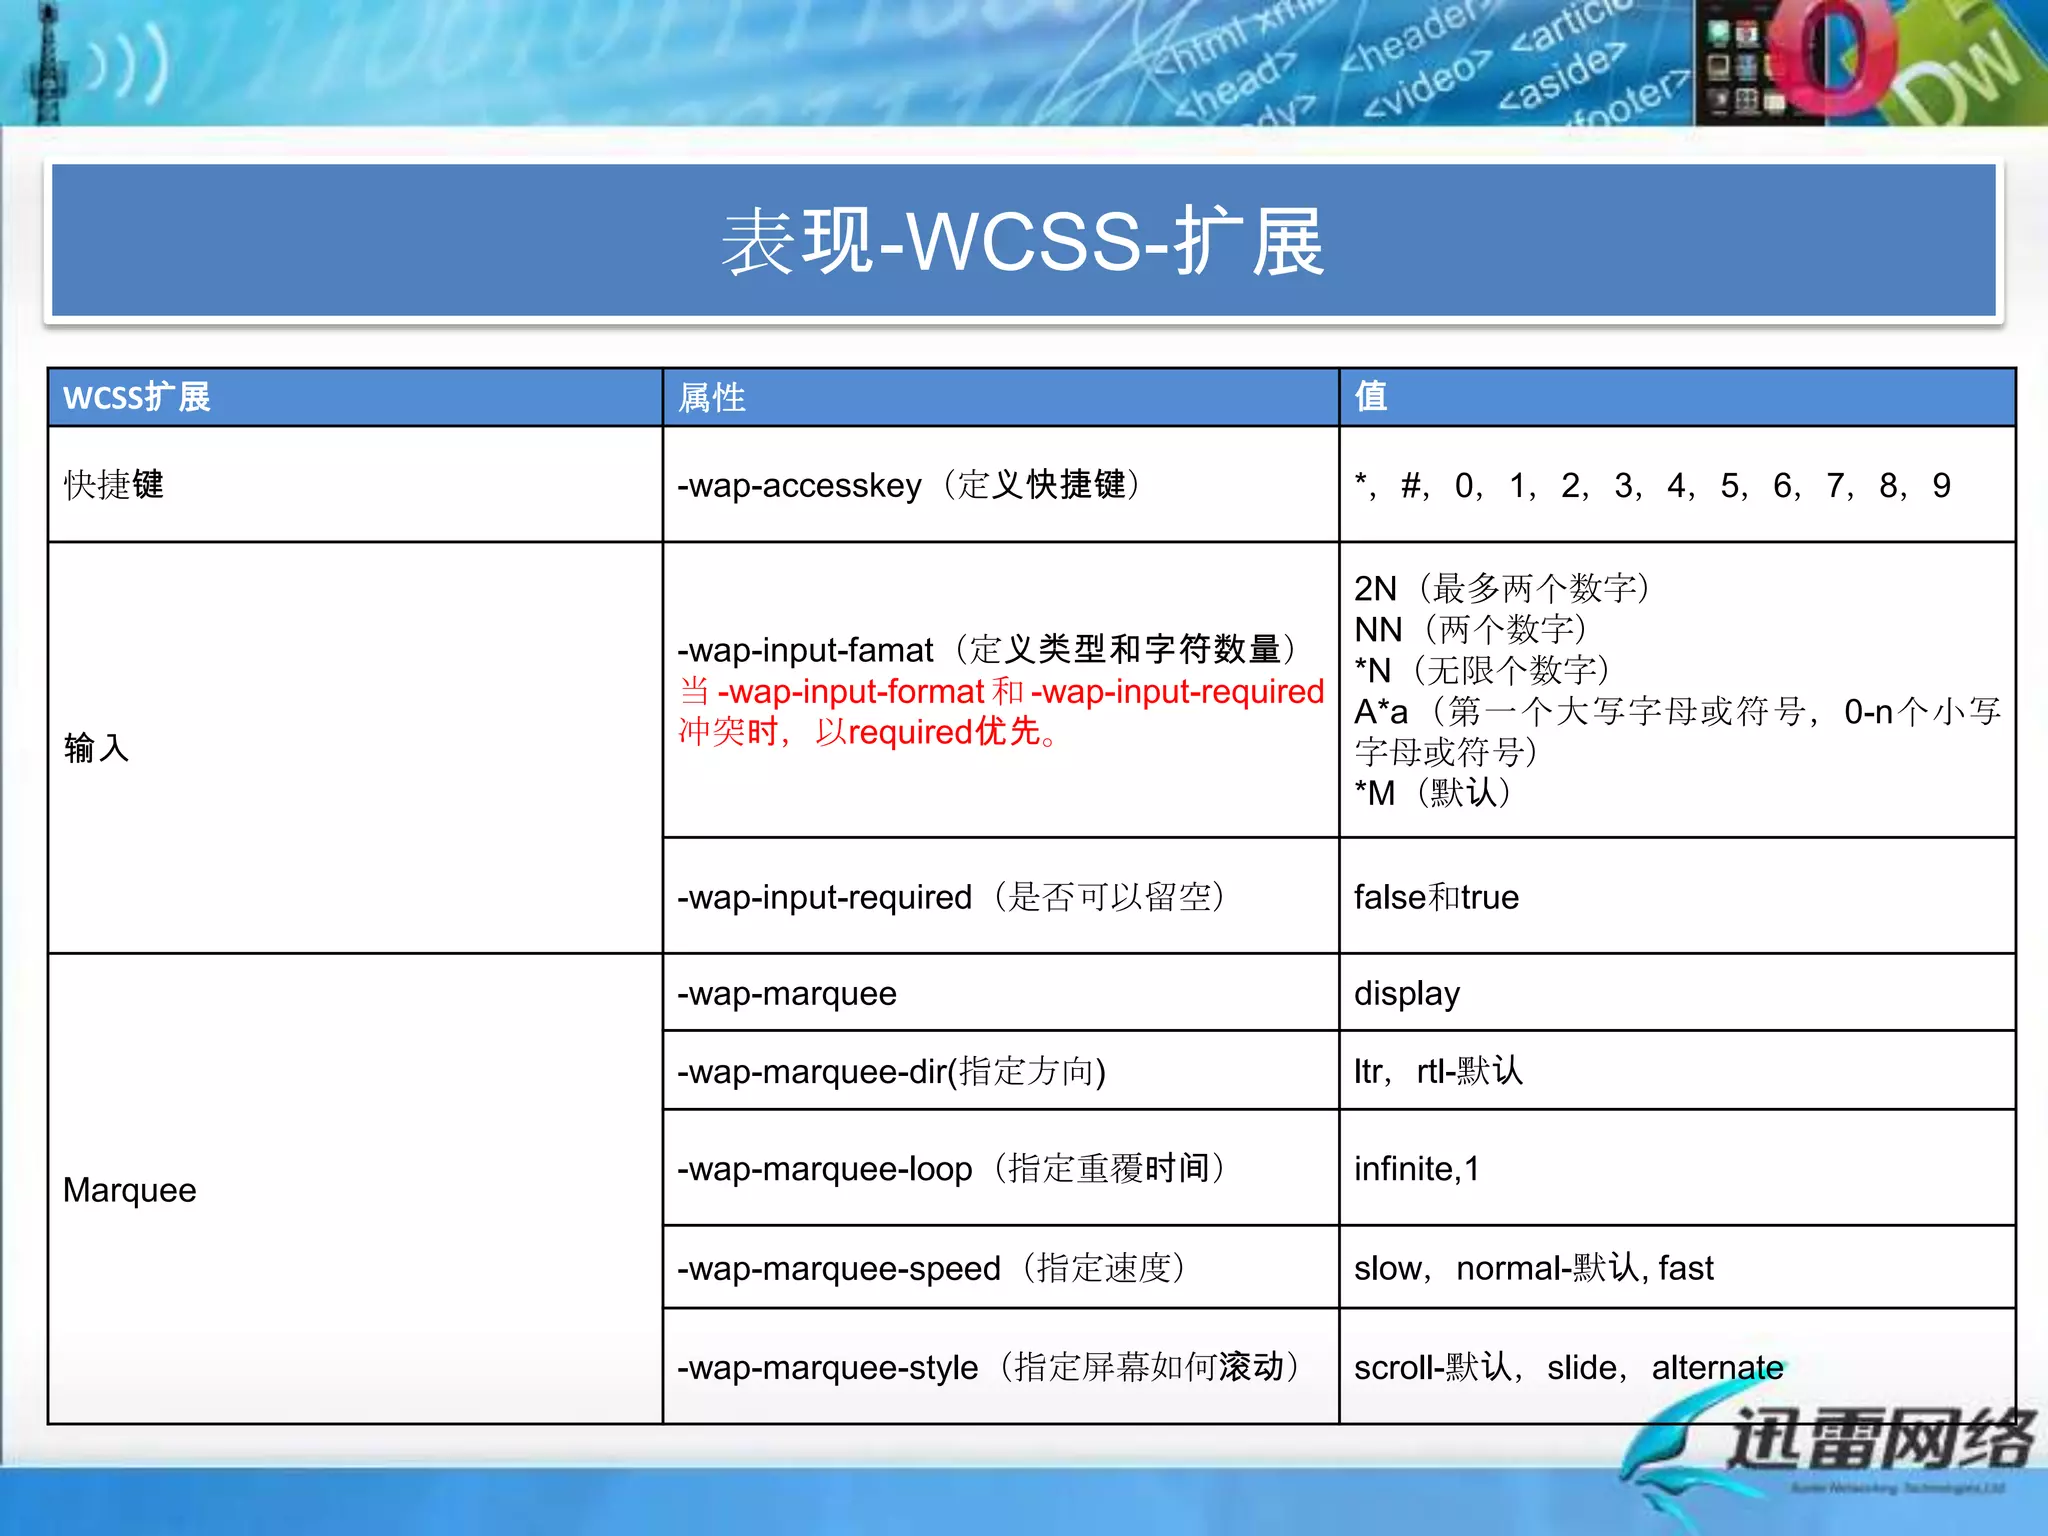2048x1536 pixels.
Task: Click the slow, normal-默认, fast value cell
Action: pyautogui.click(x=1677, y=1268)
